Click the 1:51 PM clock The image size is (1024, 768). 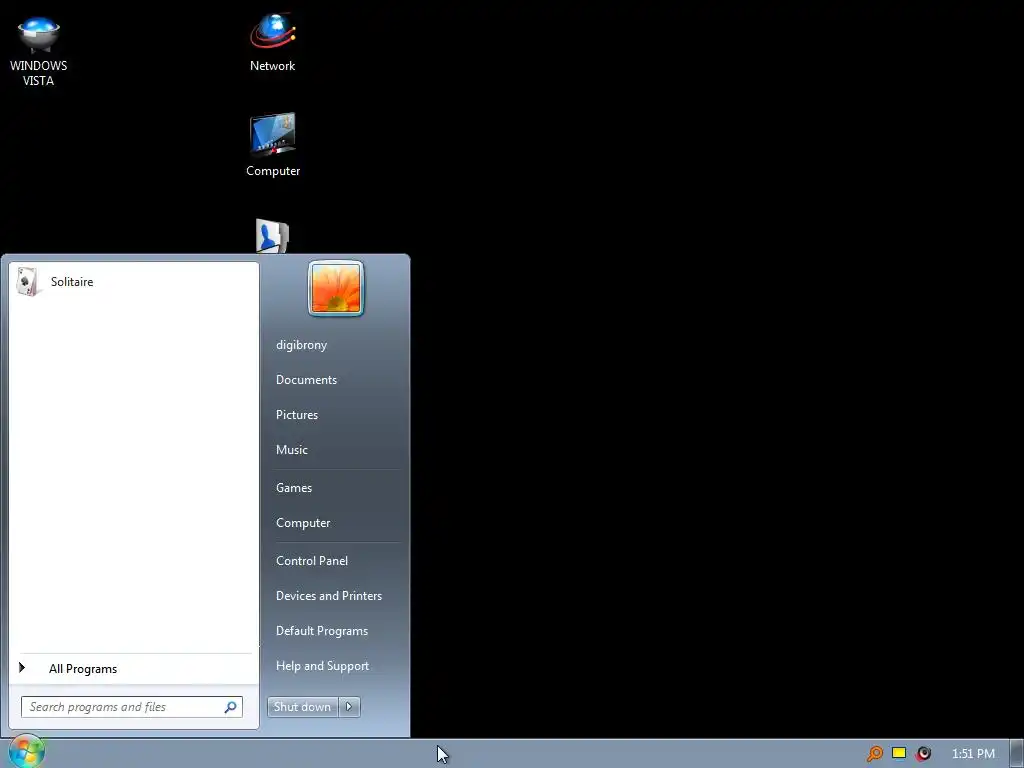coord(973,754)
